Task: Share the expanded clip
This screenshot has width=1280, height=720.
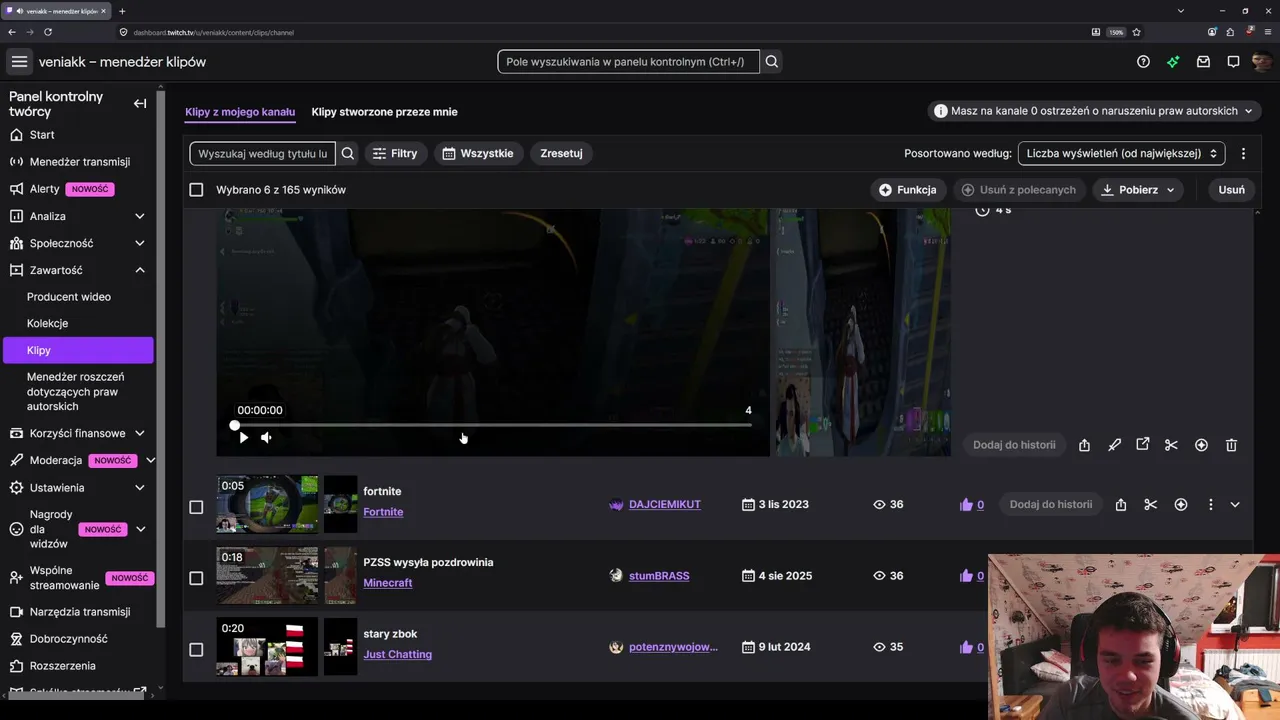Action: click(x=1084, y=445)
